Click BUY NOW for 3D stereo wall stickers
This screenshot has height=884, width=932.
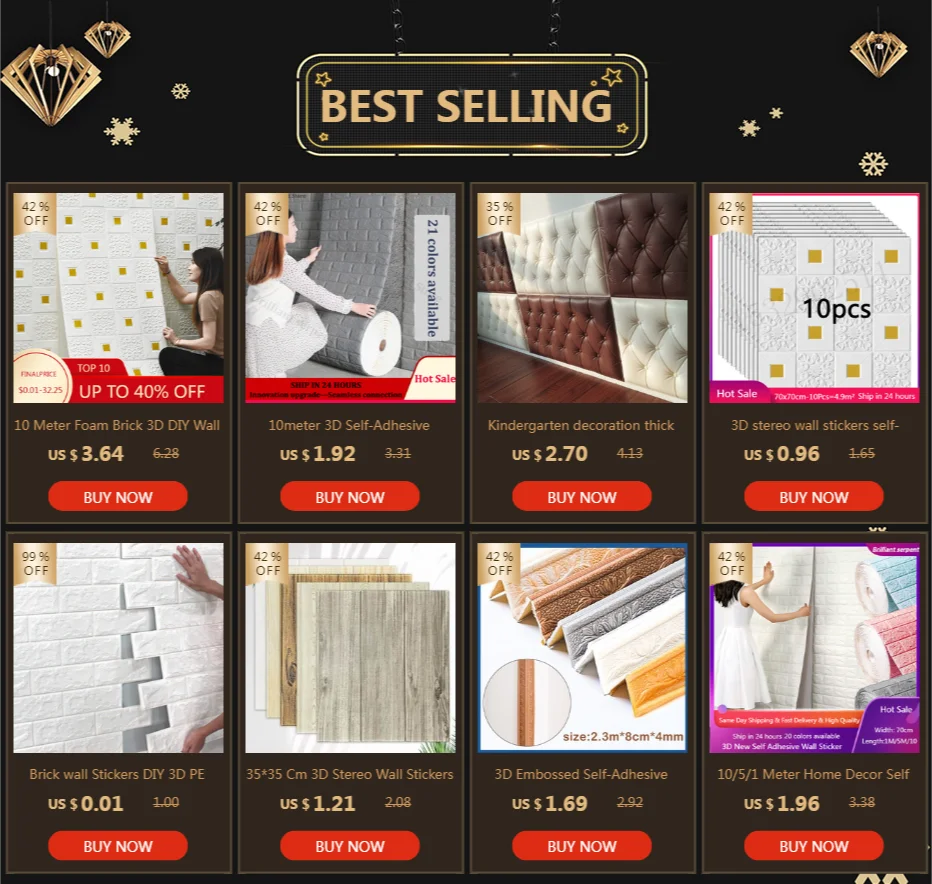tap(814, 496)
